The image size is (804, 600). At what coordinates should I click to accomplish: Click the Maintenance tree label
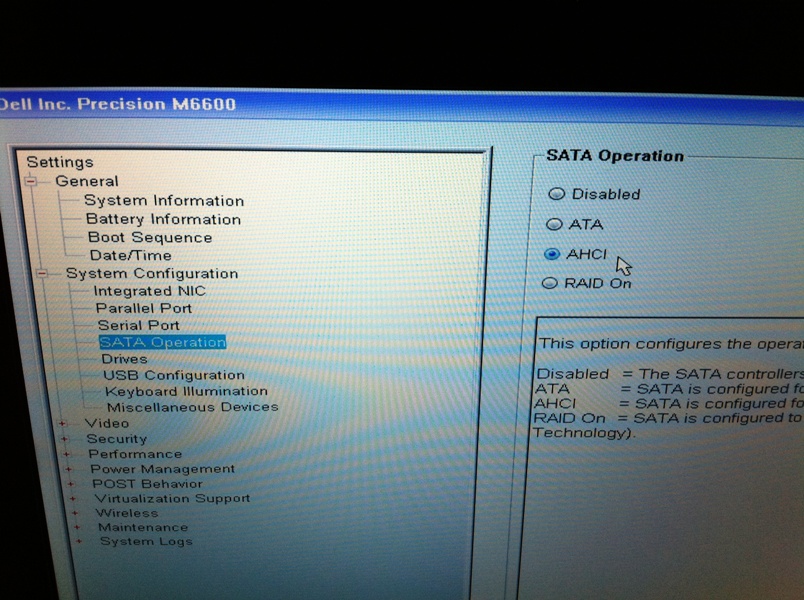pos(144,527)
